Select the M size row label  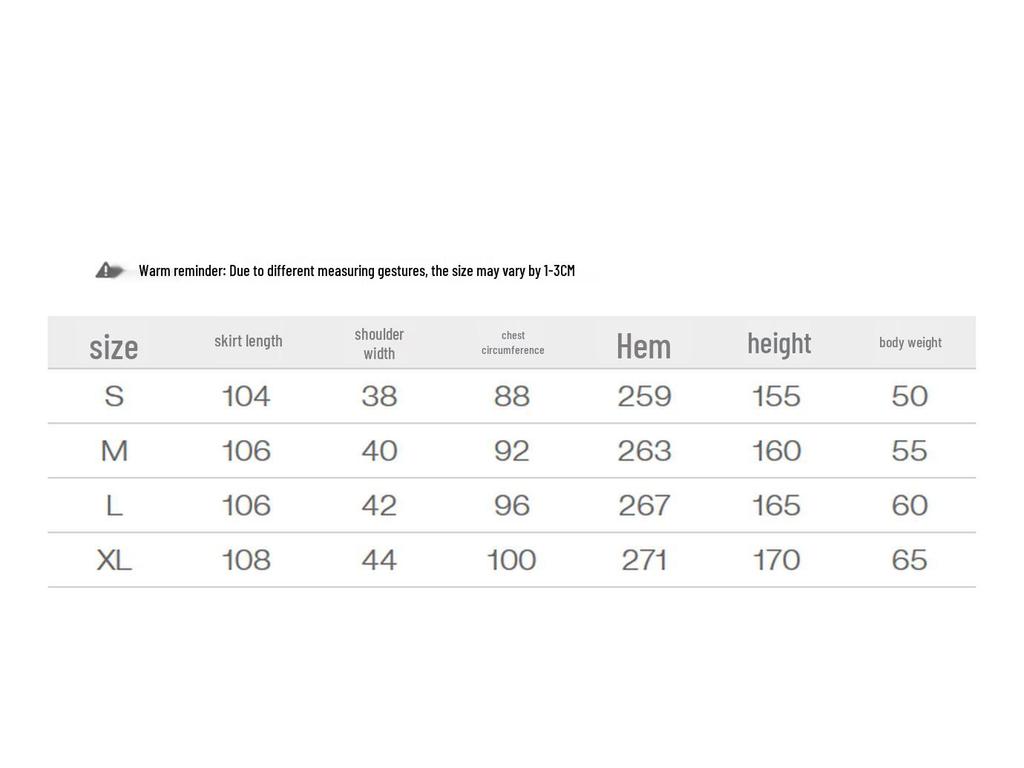coord(114,451)
